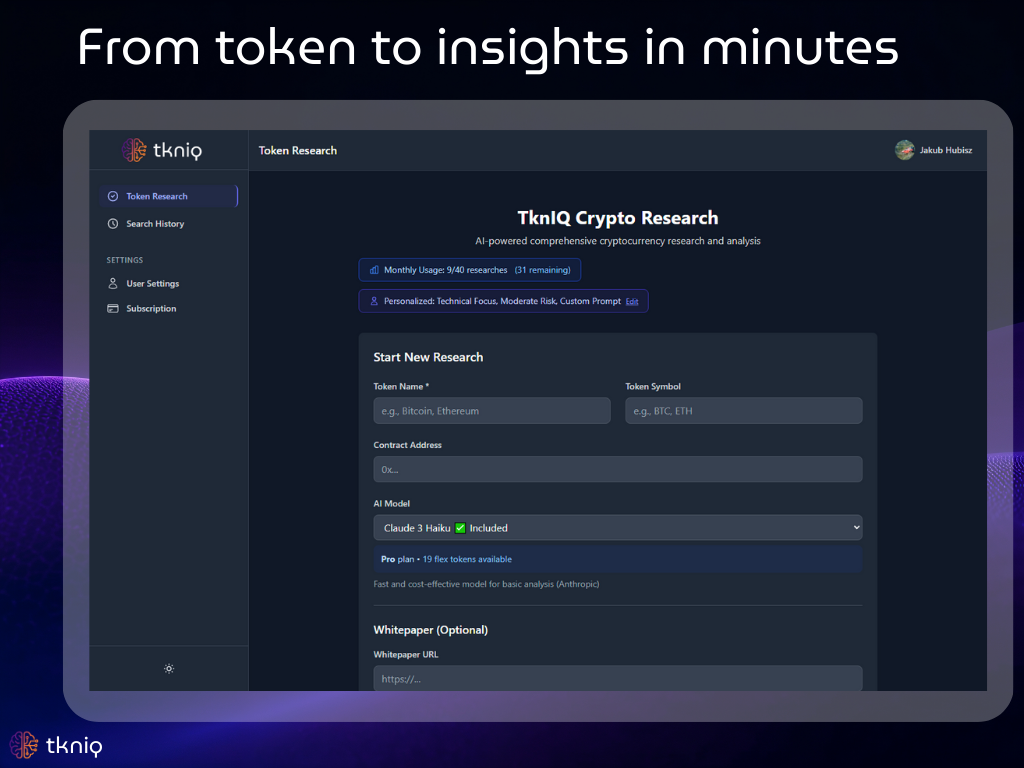Click the tkniq brain logo in app header

(135, 150)
